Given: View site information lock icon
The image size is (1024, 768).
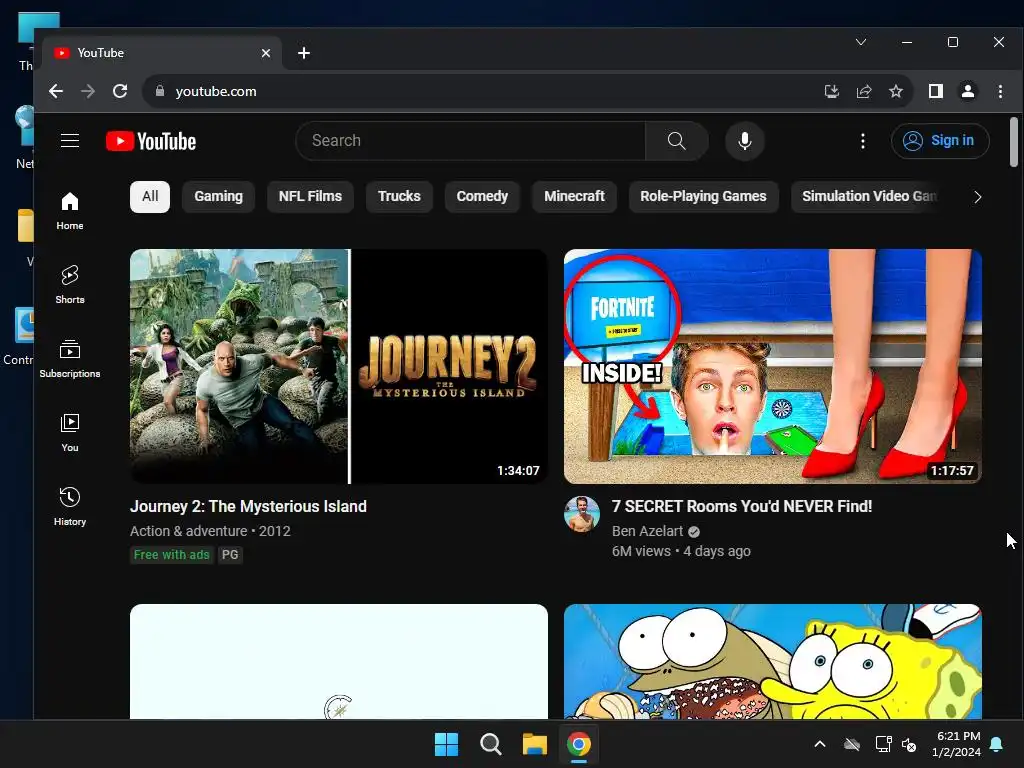Looking at the screenshot, I should [x=159, y=91].
